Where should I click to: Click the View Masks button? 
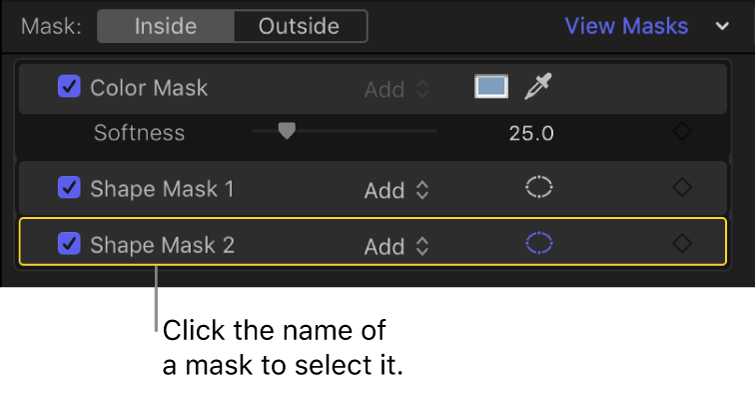(x=626, y=26)
